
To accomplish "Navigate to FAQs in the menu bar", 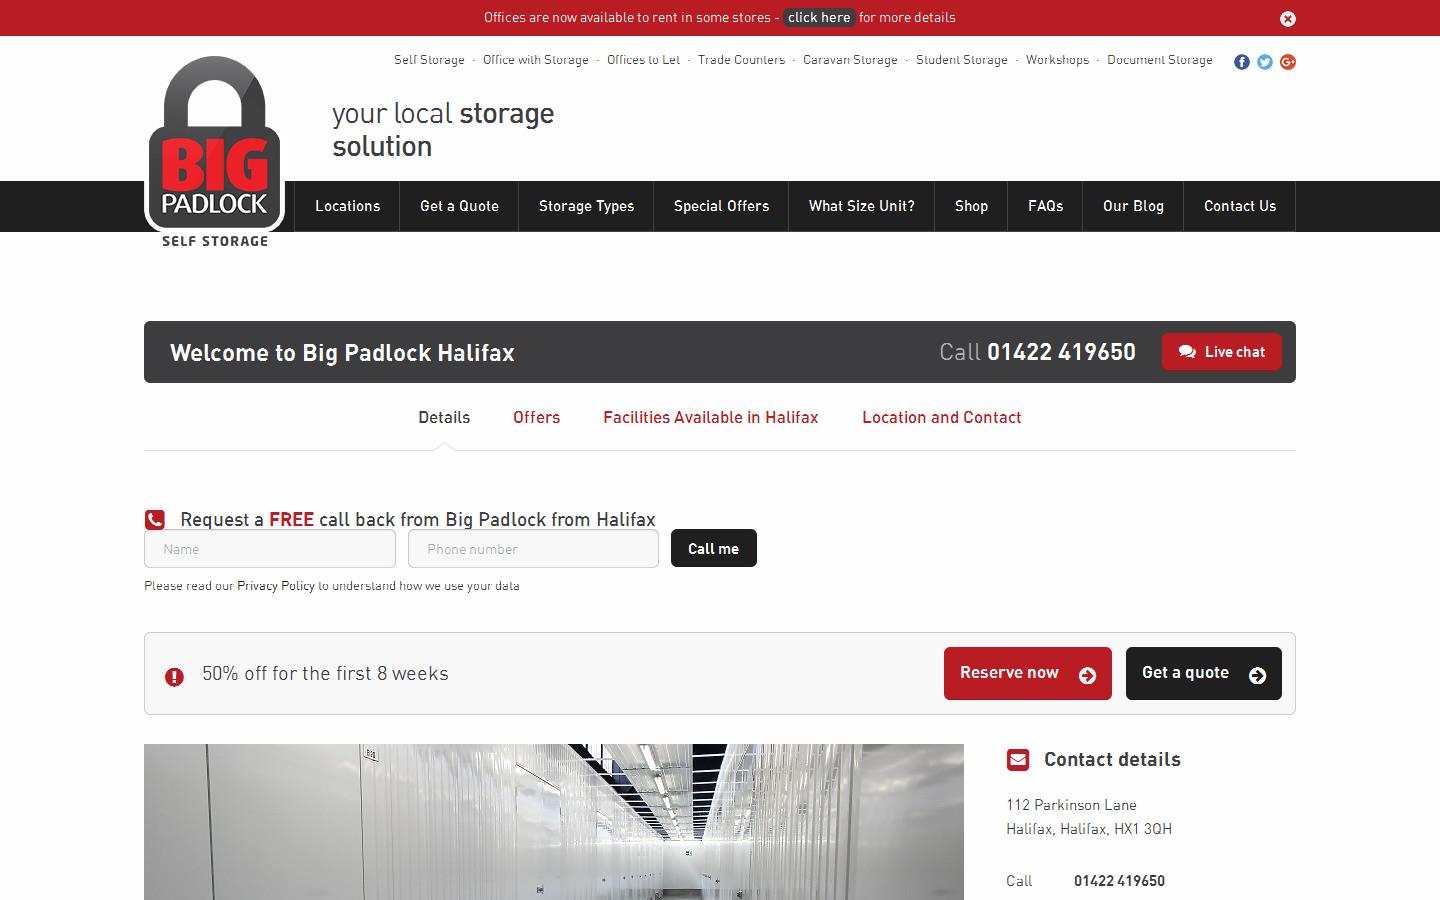I will click(x=1045, y=206).
